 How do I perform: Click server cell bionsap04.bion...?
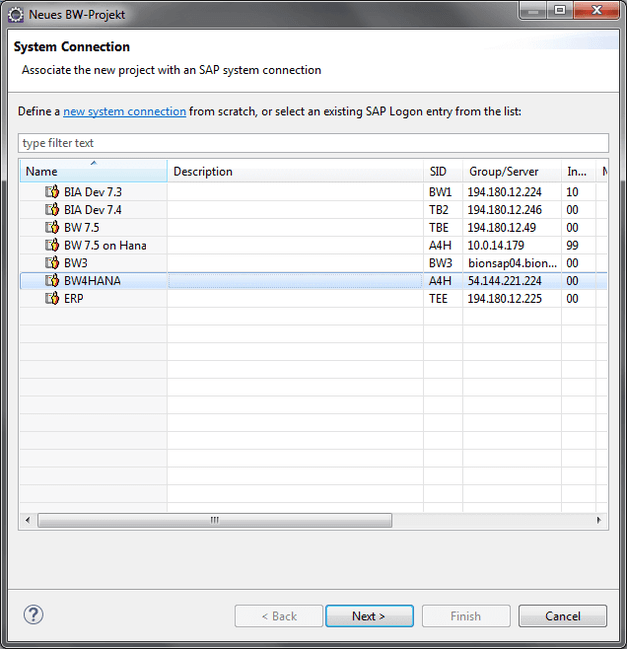coord(512,263)
